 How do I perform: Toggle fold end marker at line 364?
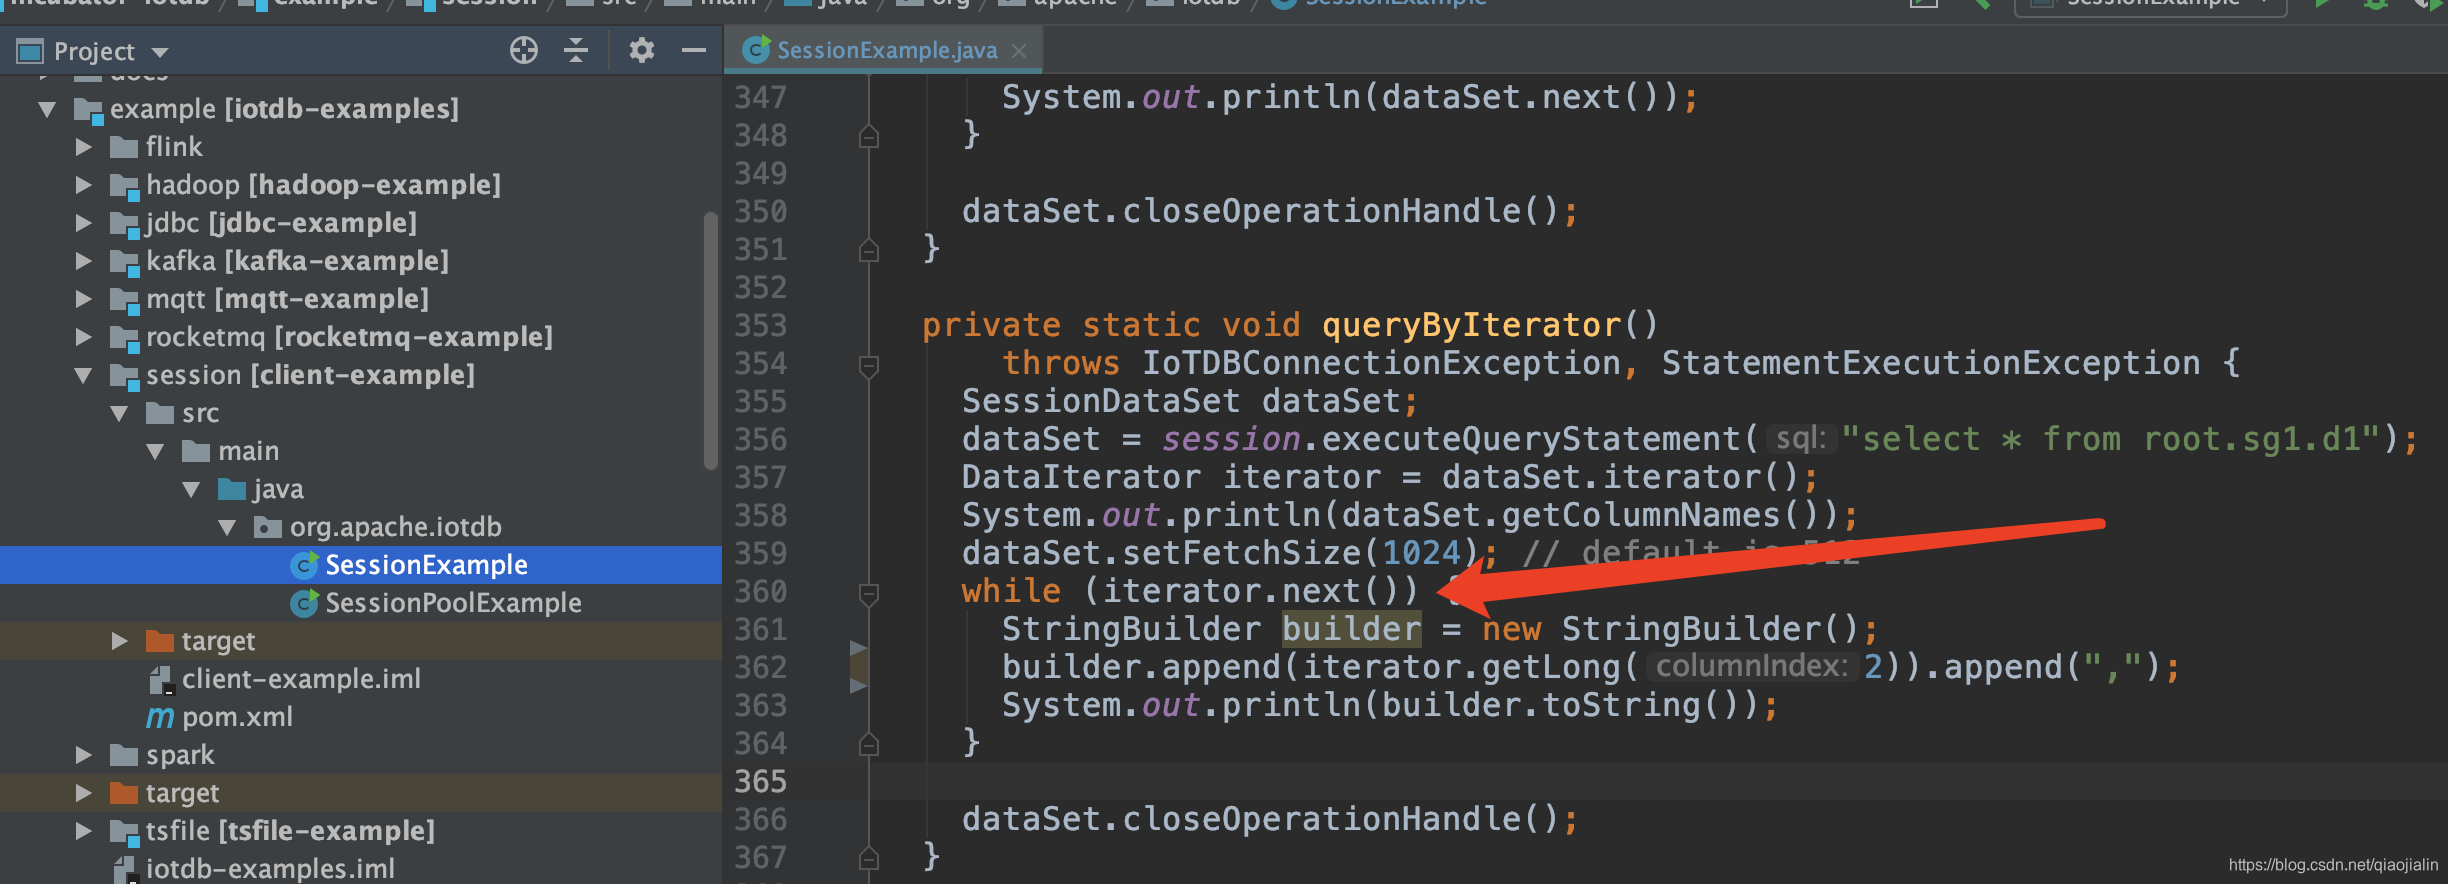point(869,744)
